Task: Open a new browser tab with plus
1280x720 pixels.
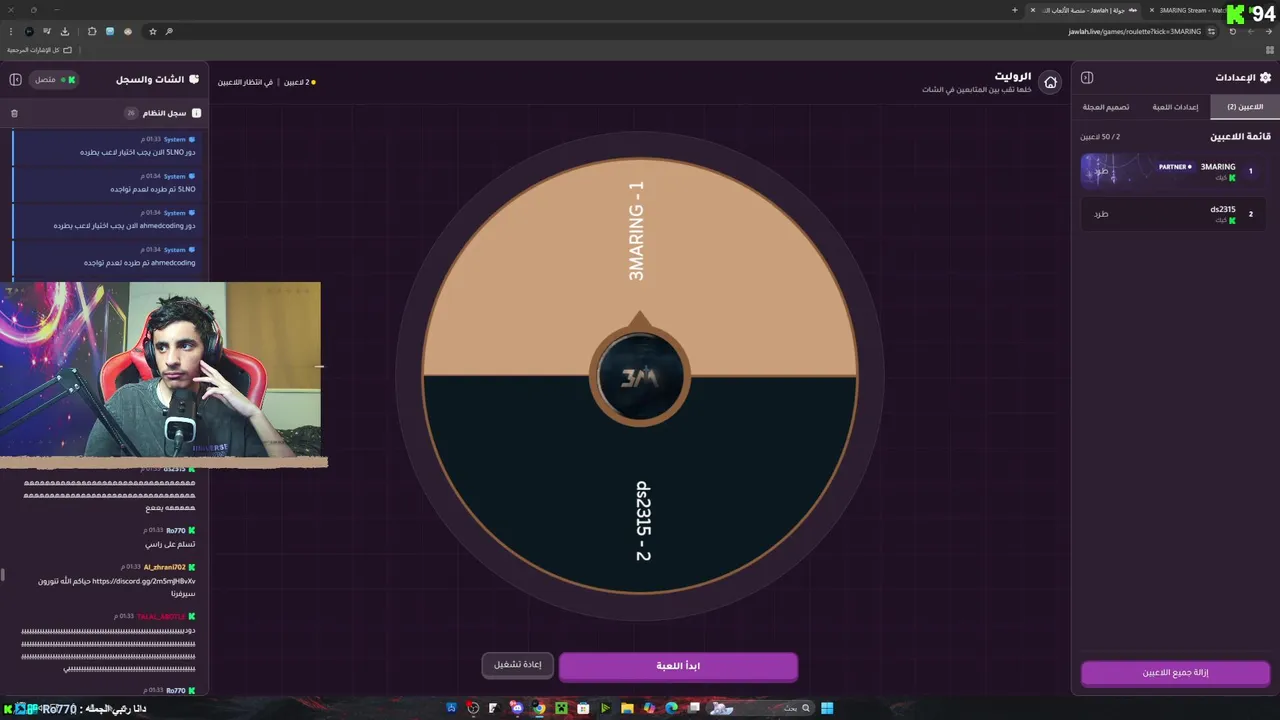Action: point(1015,10)
